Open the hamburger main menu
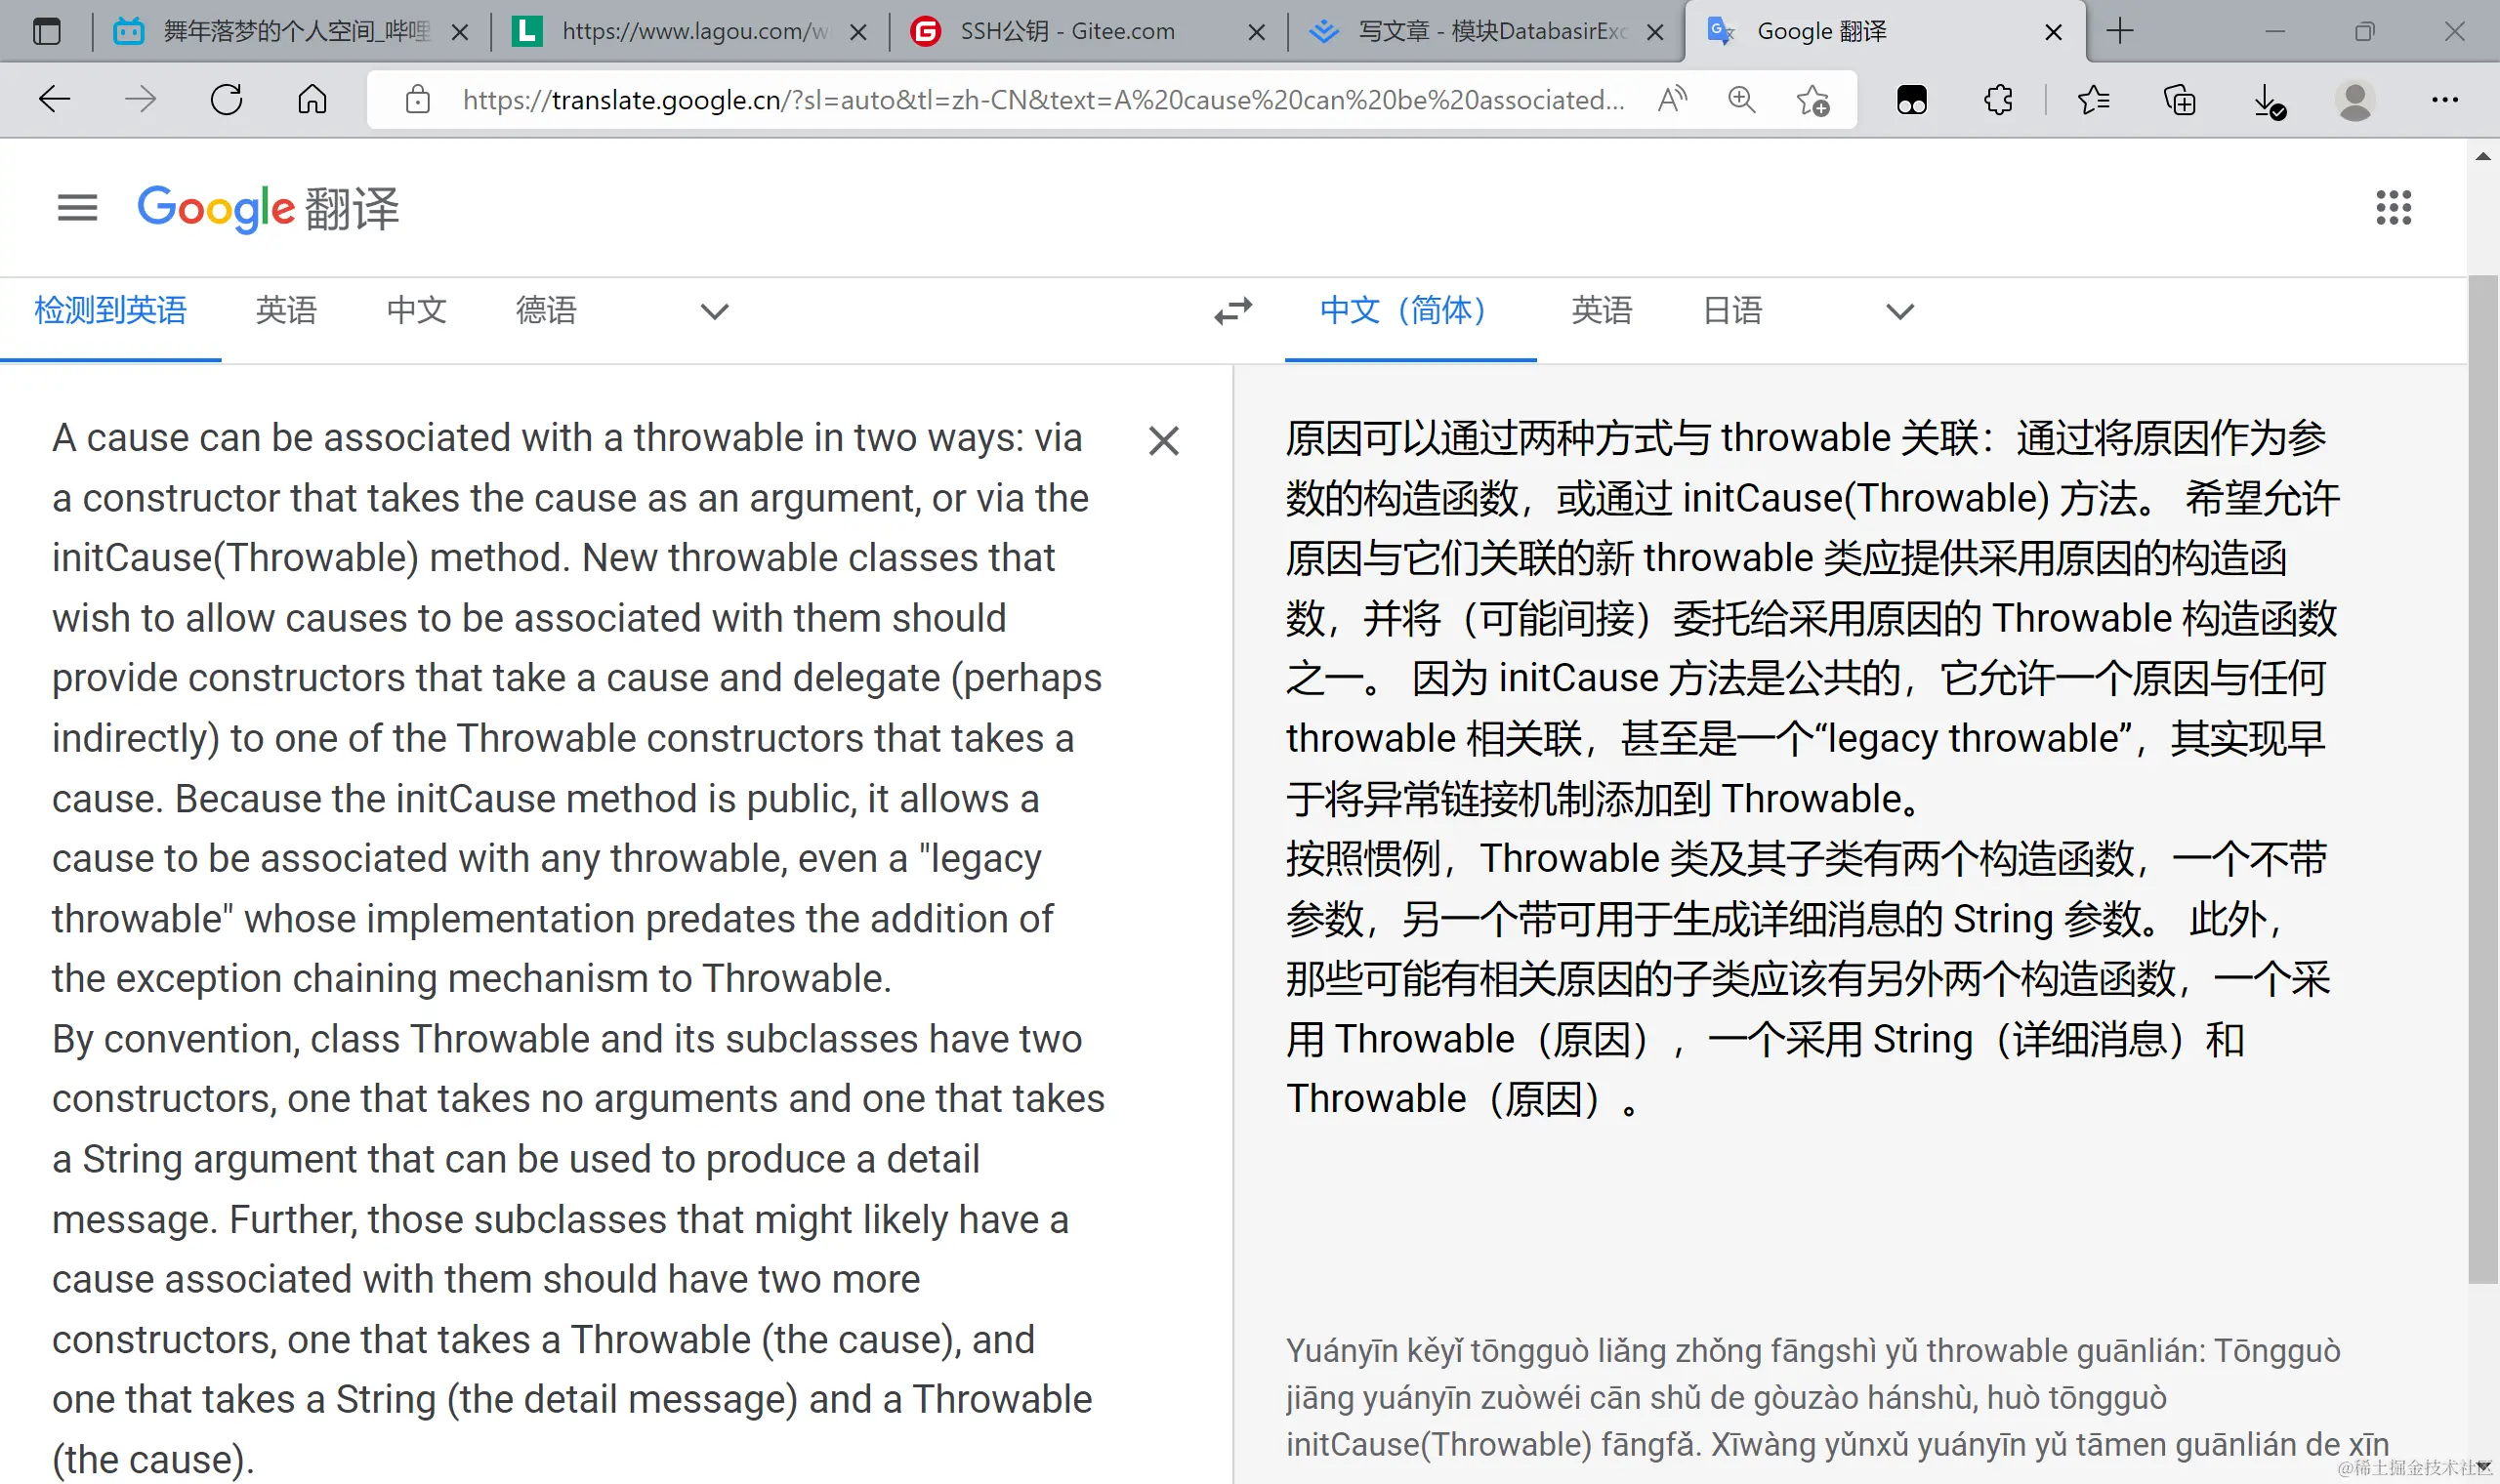This screenshot has width=2500, height=1484. [x=77, y=208]
